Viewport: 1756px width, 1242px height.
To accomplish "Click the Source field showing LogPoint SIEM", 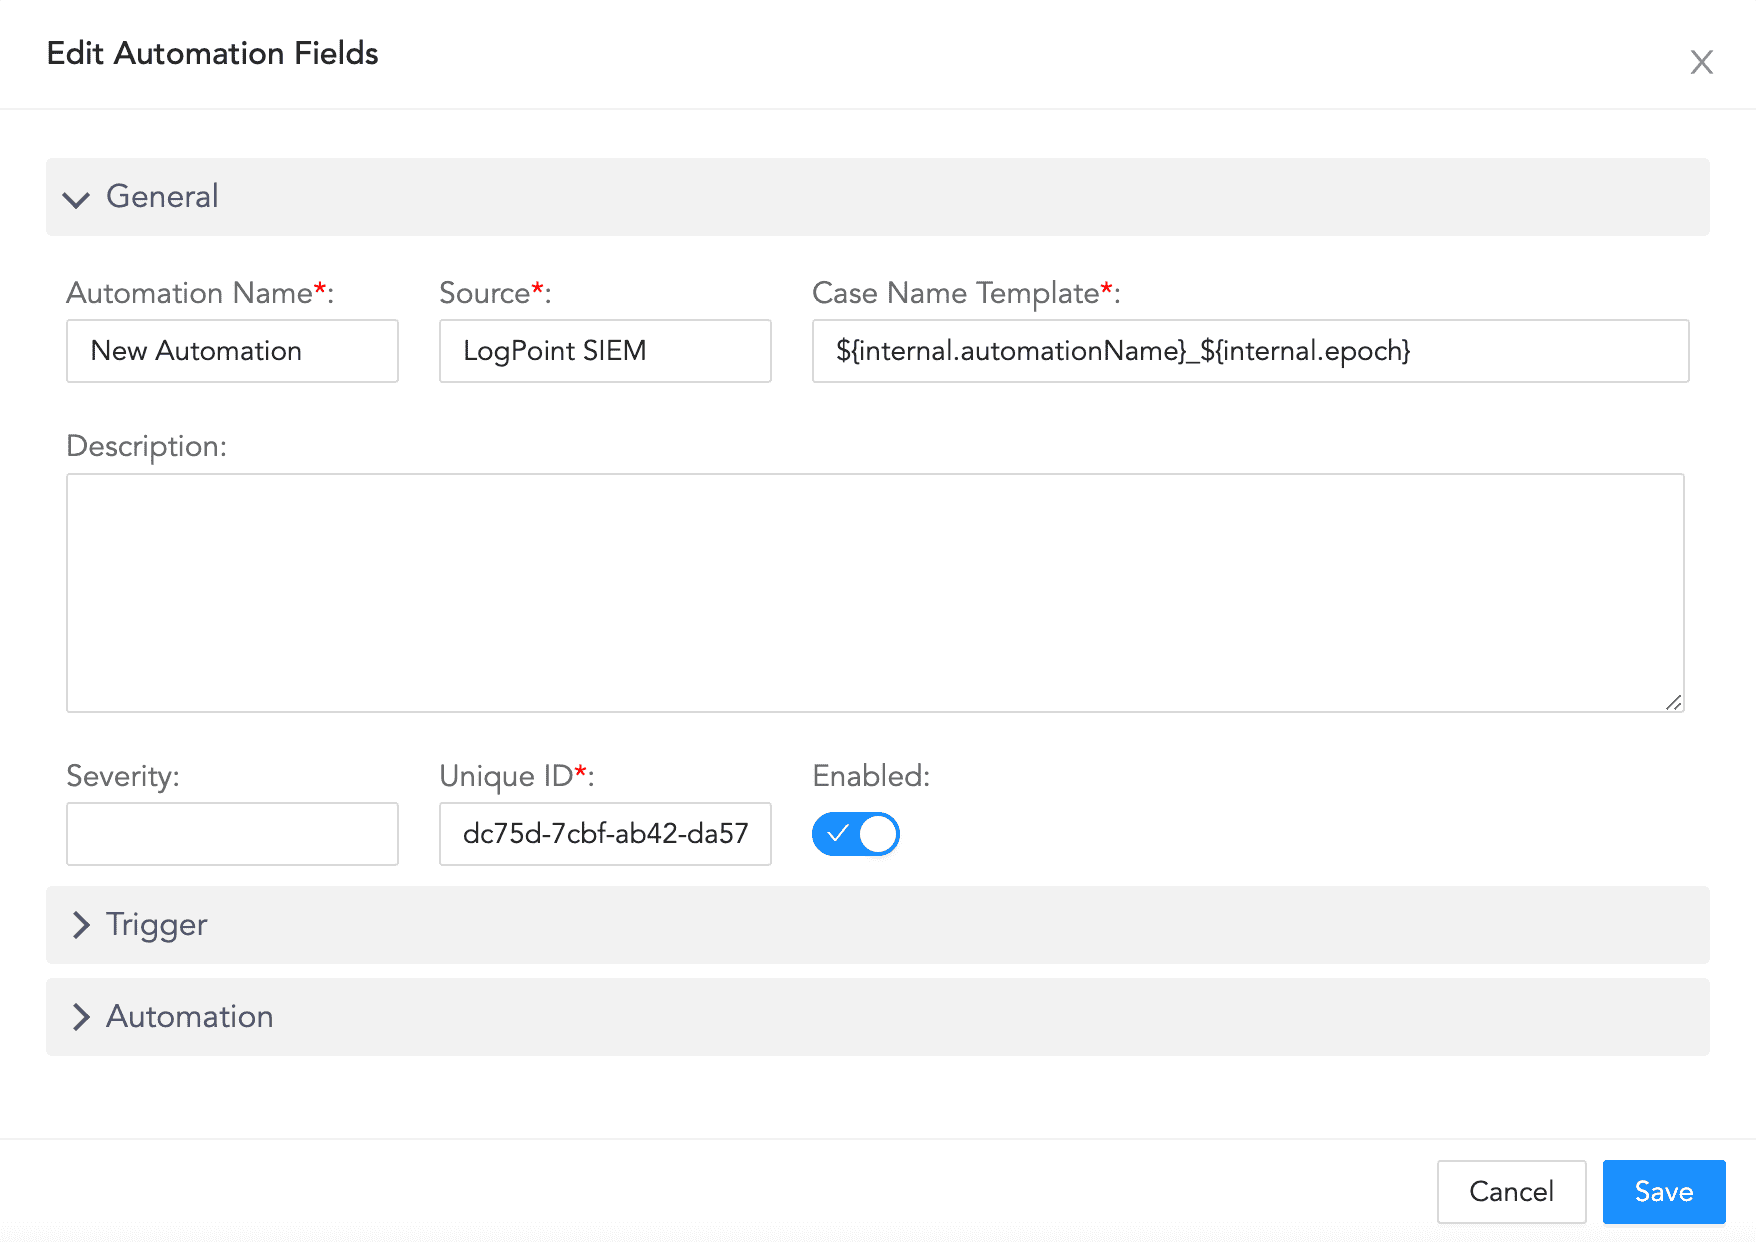I will (604, 351).
